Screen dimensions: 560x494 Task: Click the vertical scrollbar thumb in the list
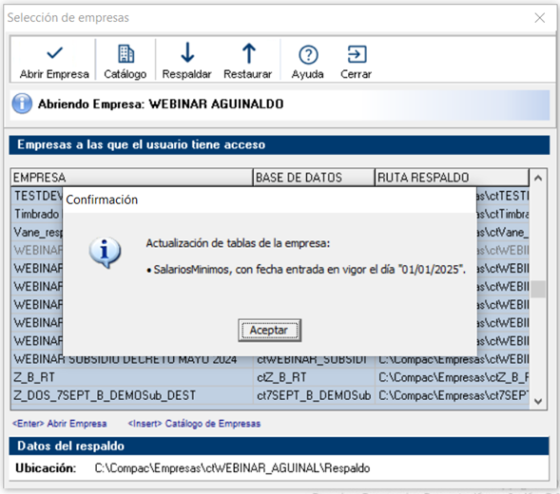point(538,289)
